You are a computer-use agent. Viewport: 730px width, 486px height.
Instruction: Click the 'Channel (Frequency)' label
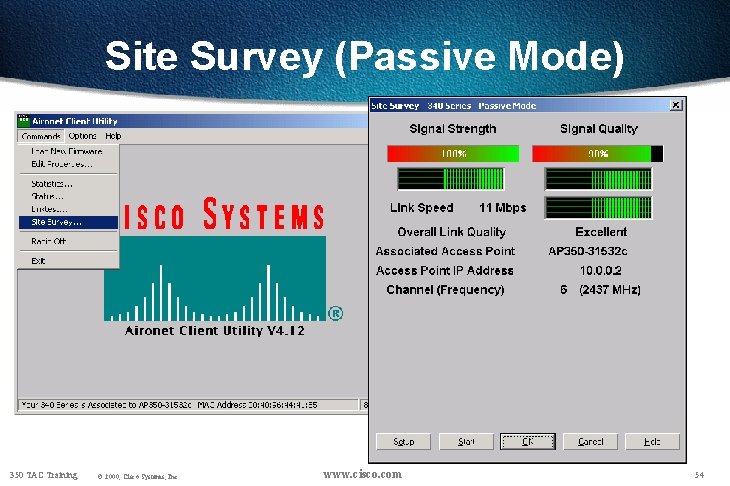(x=445, y=290)
